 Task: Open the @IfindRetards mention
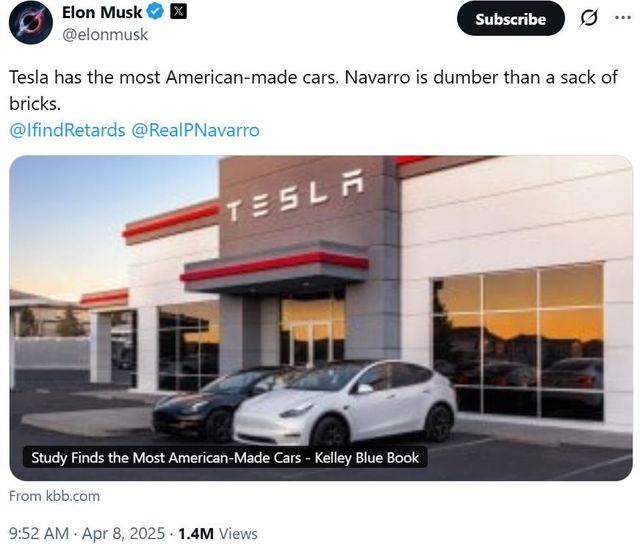[67, 131]
